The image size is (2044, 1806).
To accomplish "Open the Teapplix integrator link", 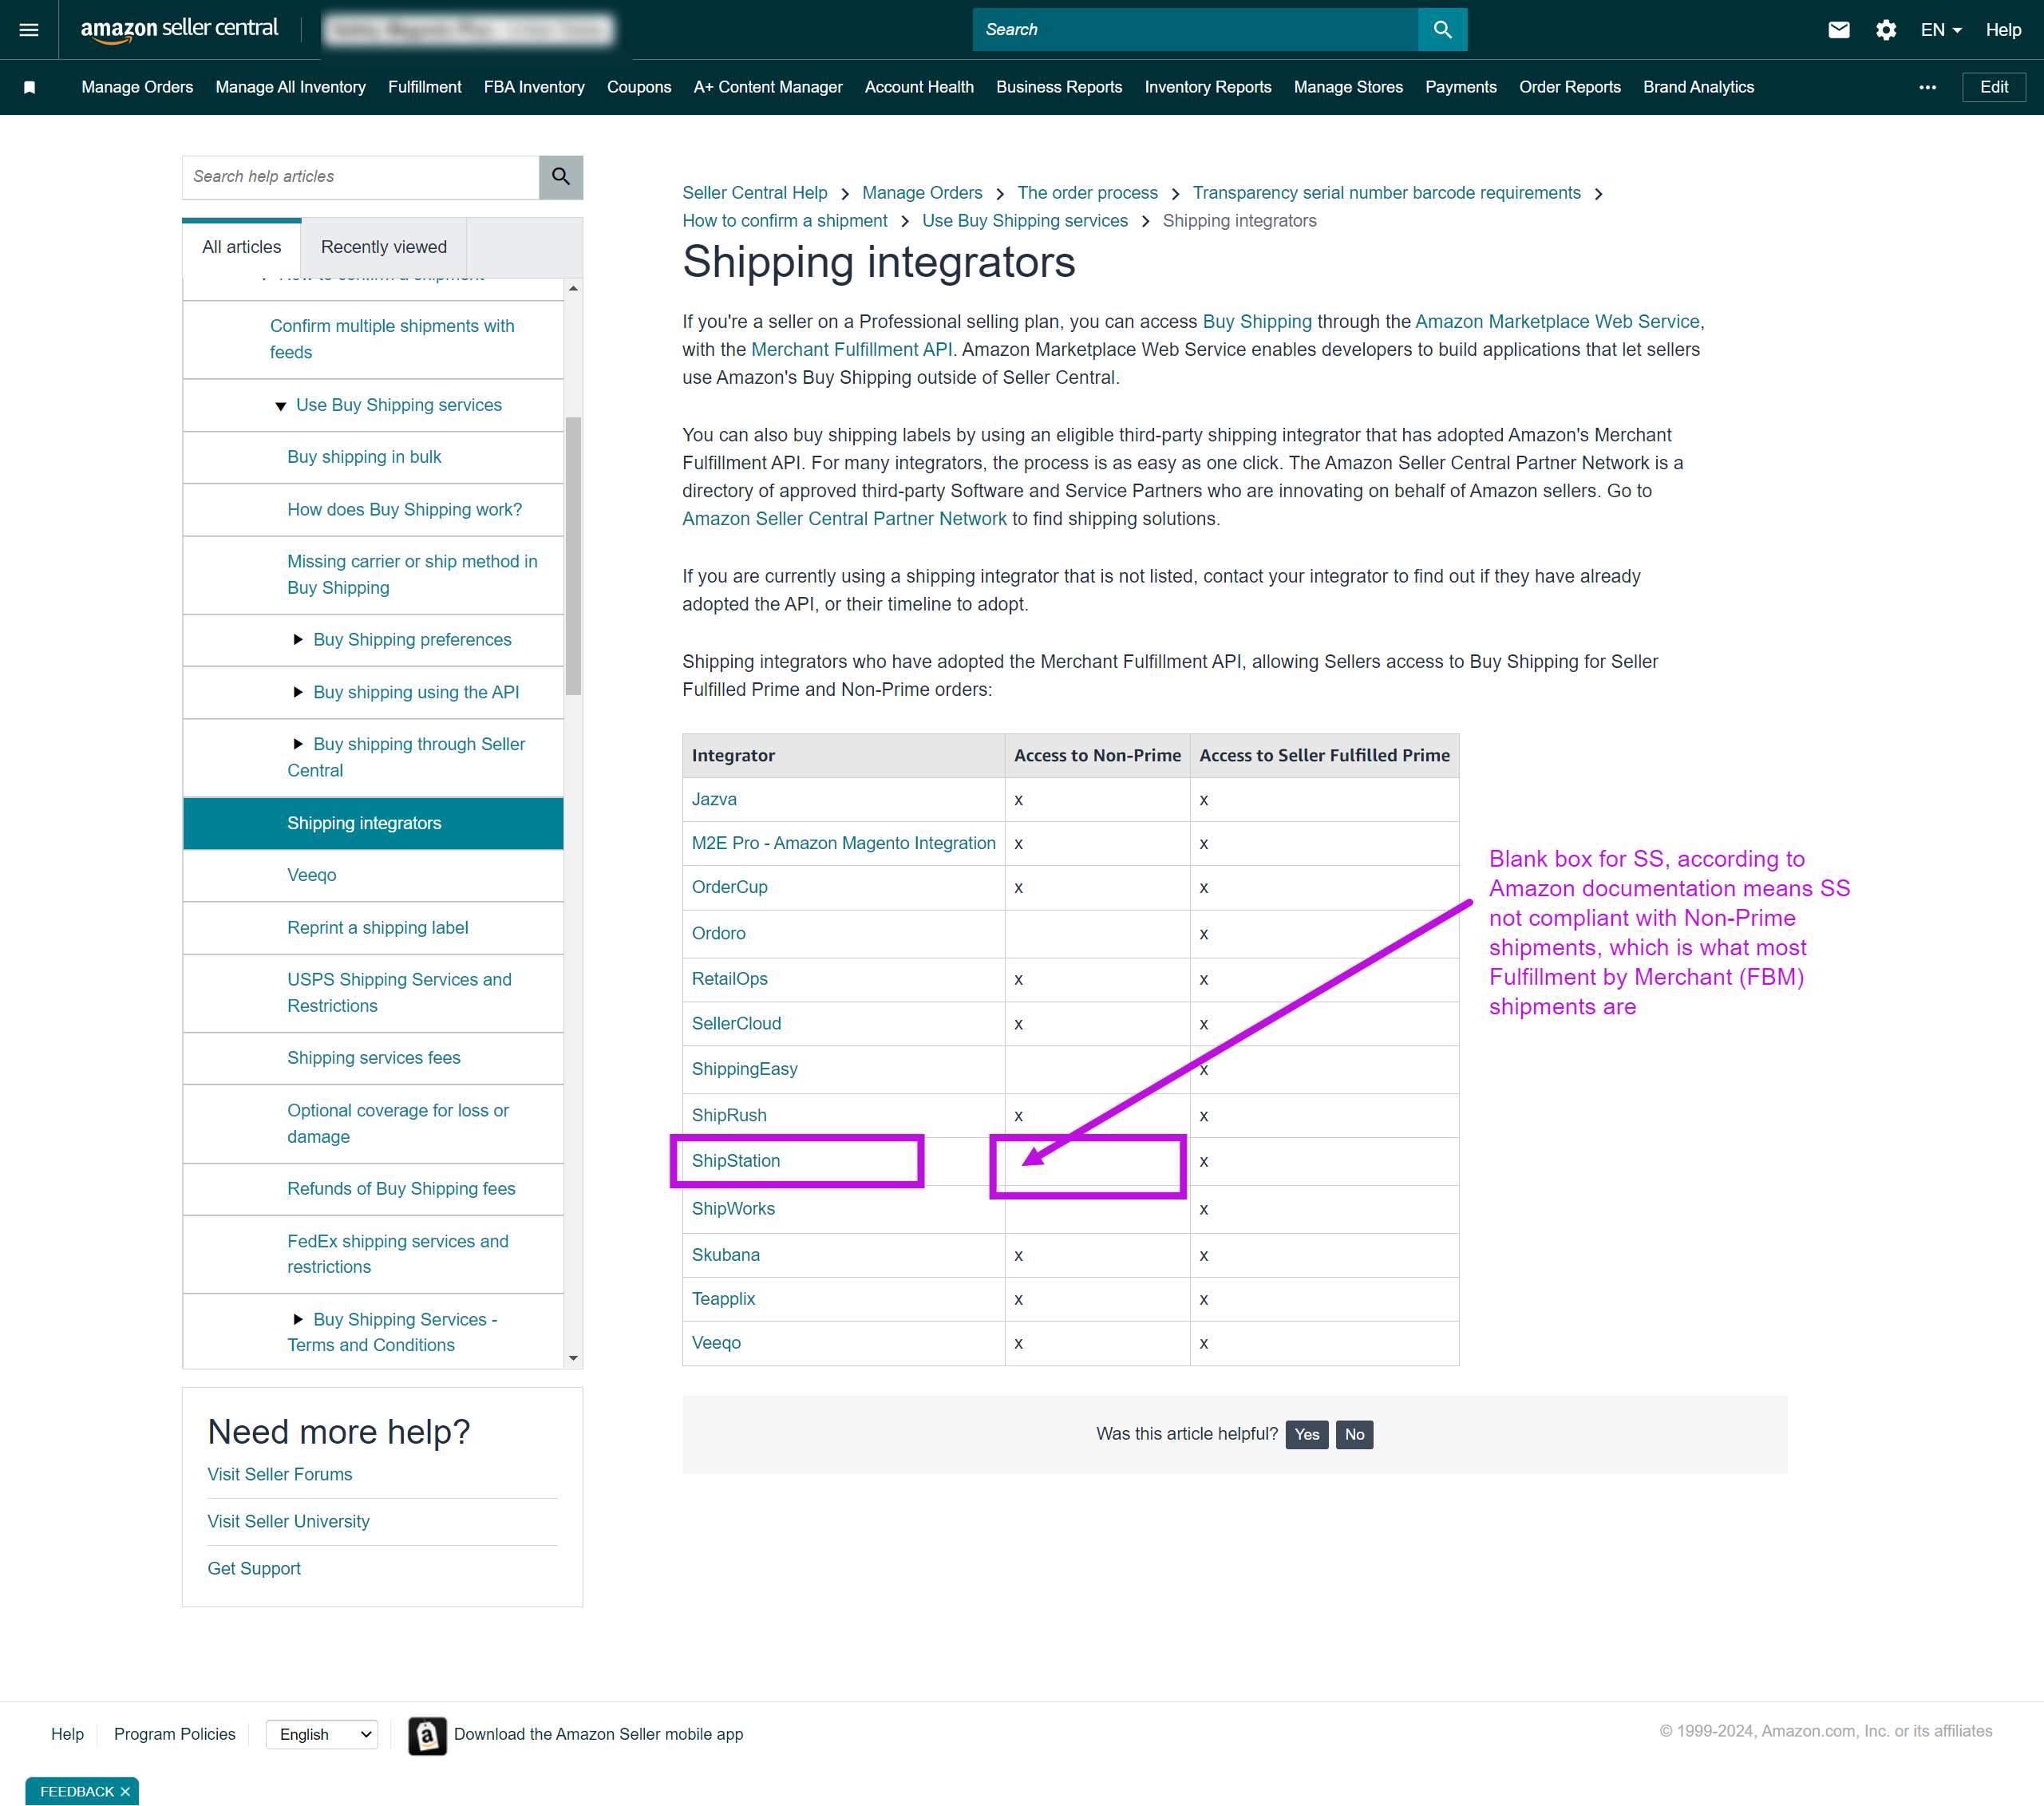I will 723,1300.
